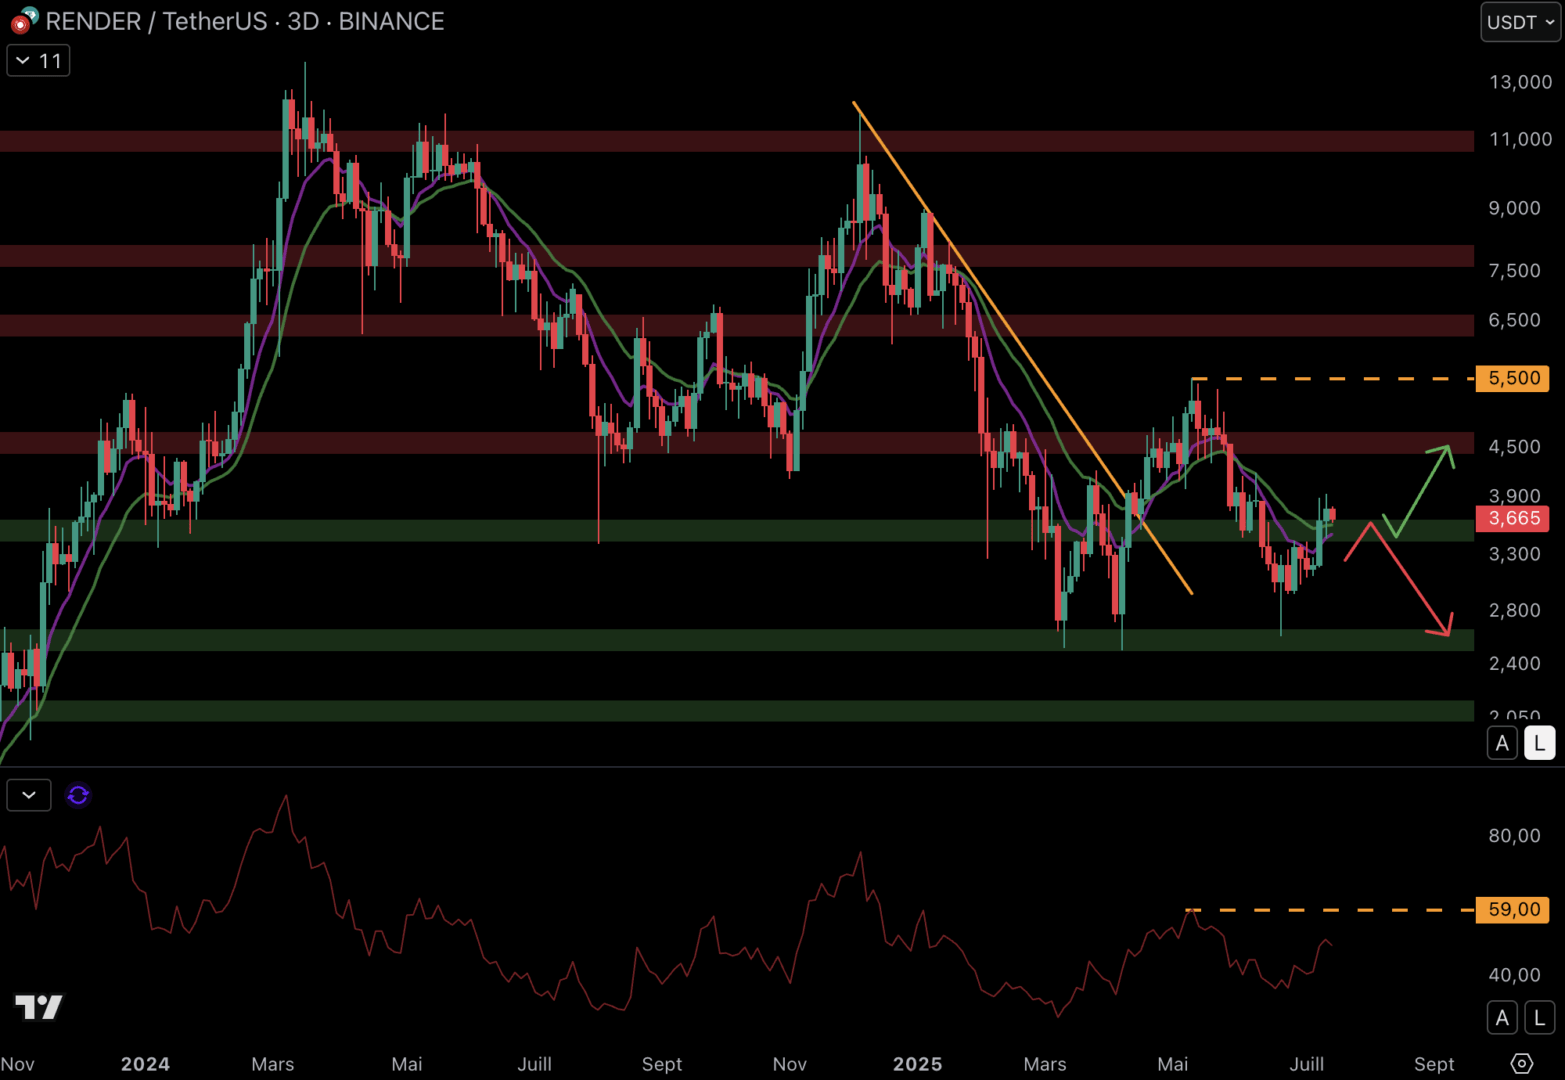Select the orange descending trendline
This screenshot has height=1080, width=1565.
point(1022,347)
